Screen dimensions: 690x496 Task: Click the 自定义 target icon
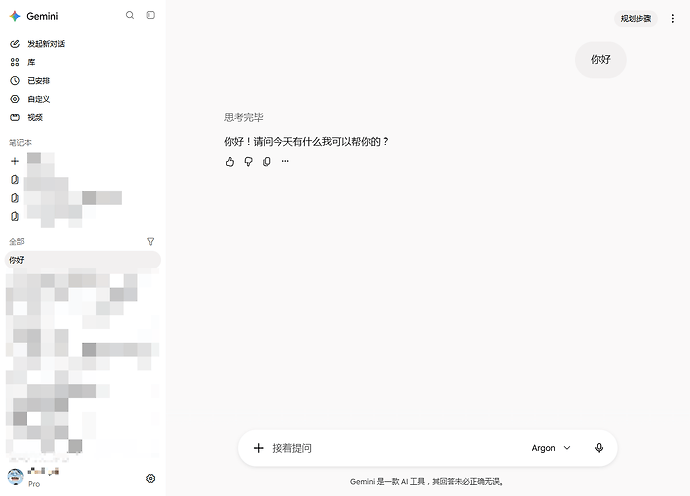pyautogui.click(x=15, y=99)
